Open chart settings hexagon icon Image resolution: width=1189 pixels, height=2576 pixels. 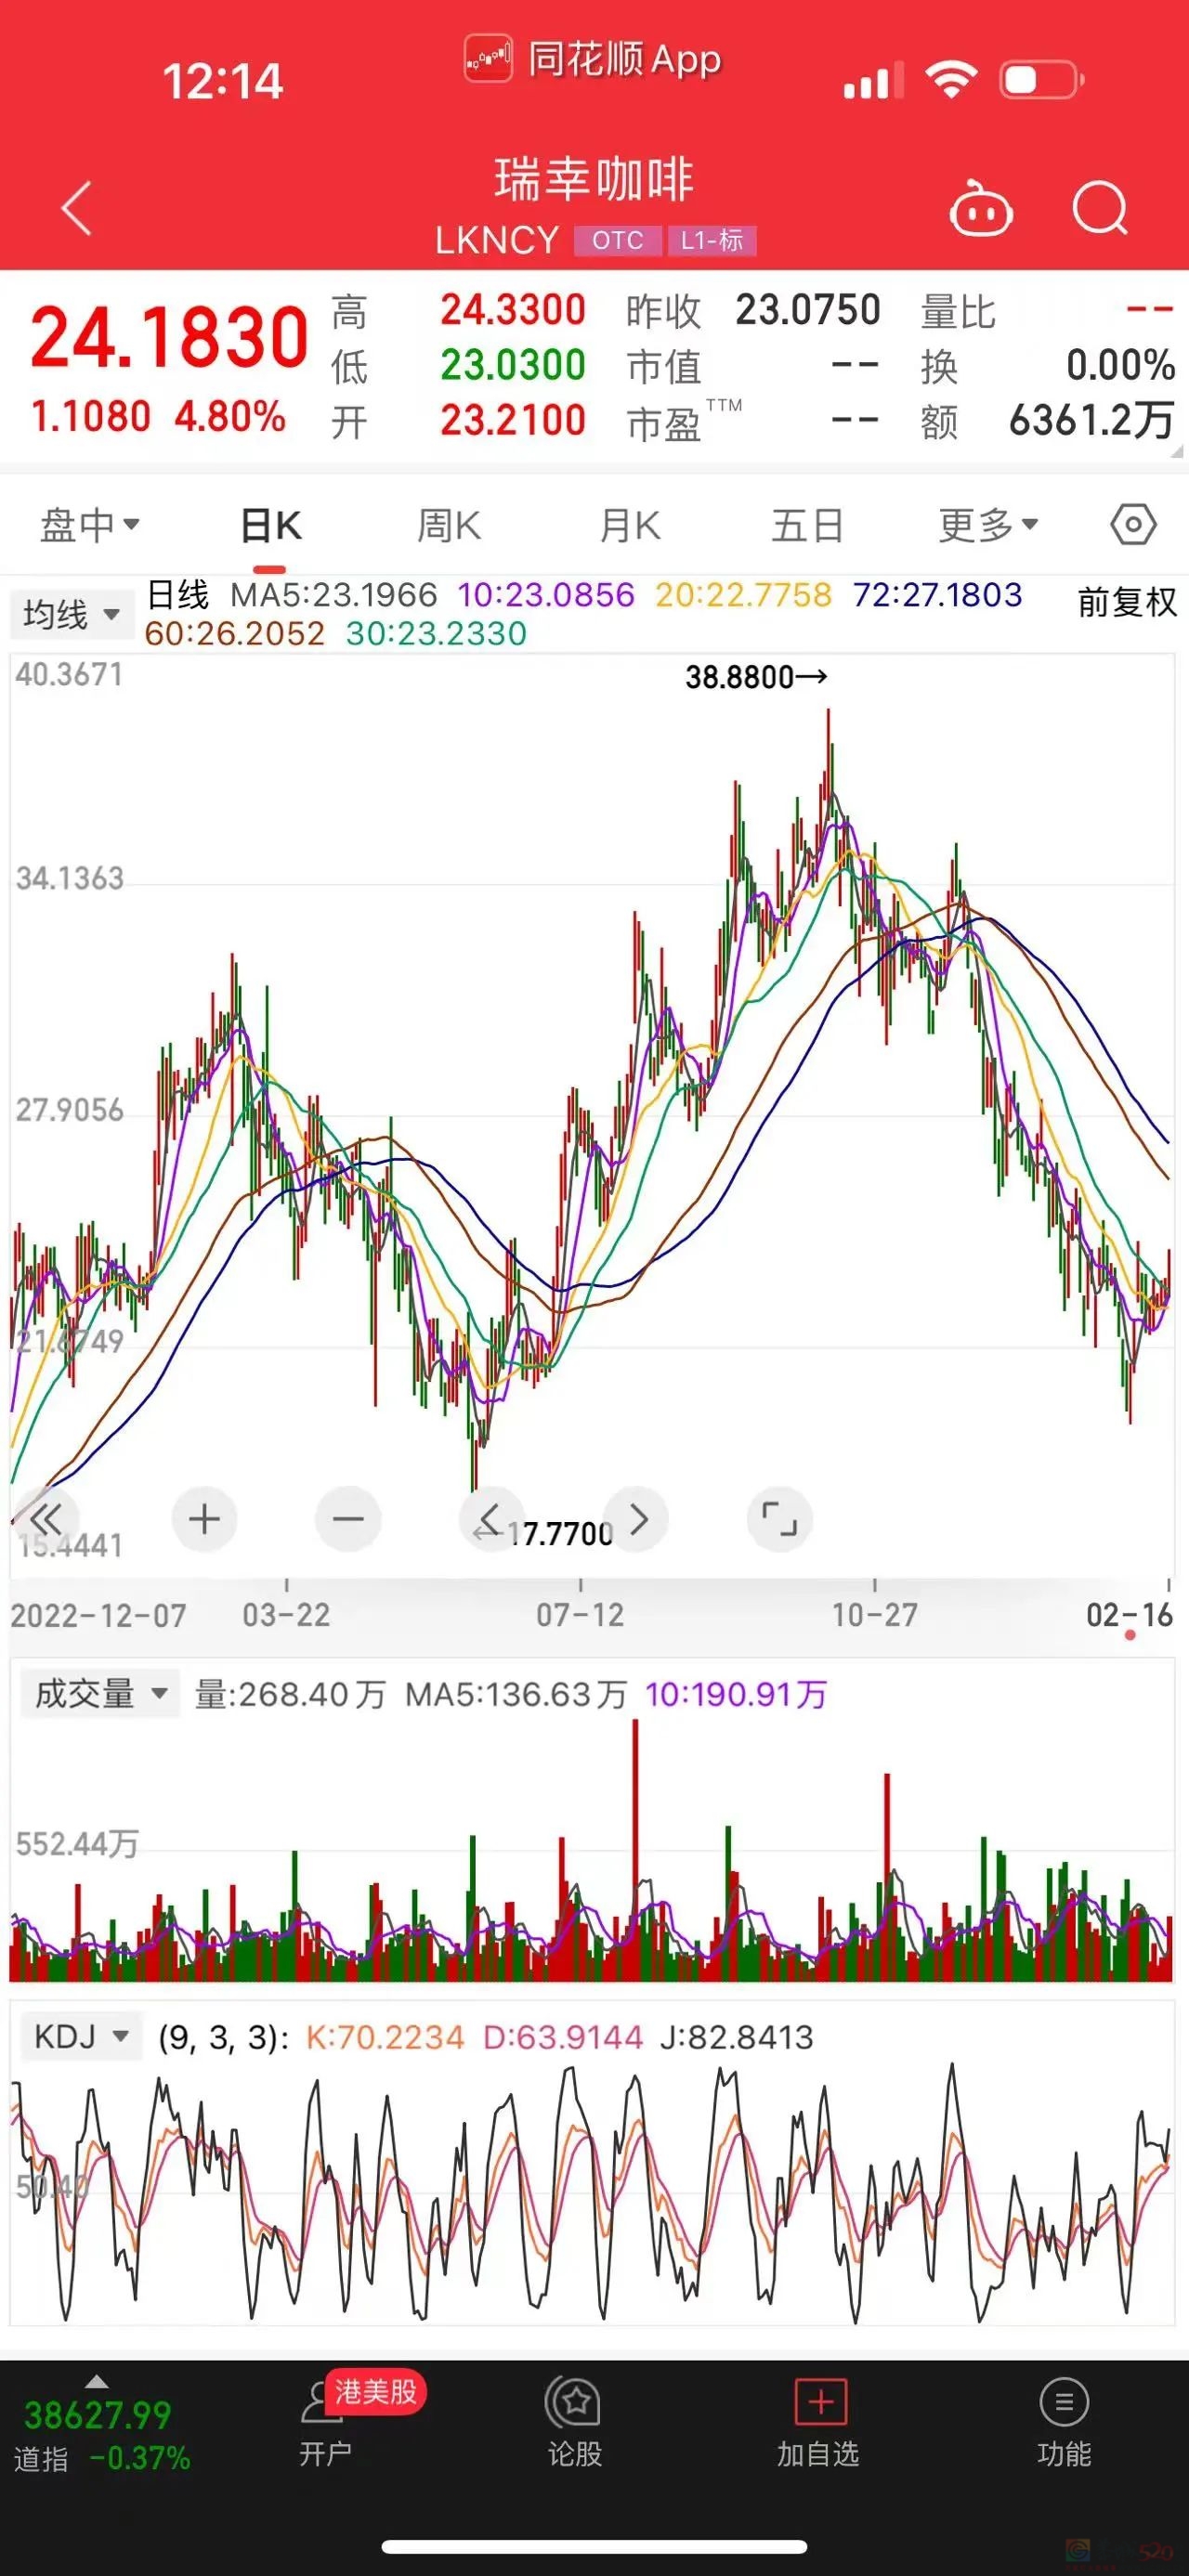pyautogui.click(x=1132, y=525)
